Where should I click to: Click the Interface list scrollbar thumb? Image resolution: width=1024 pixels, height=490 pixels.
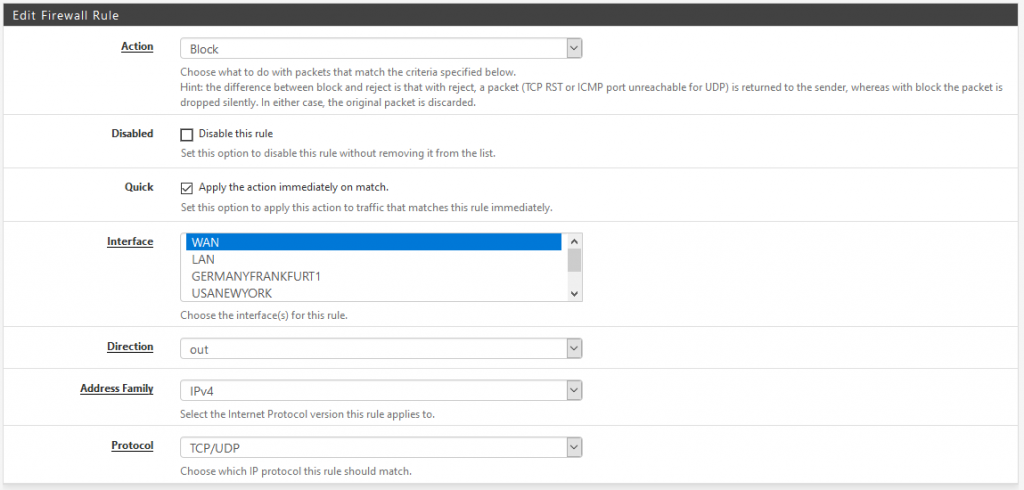575,259
